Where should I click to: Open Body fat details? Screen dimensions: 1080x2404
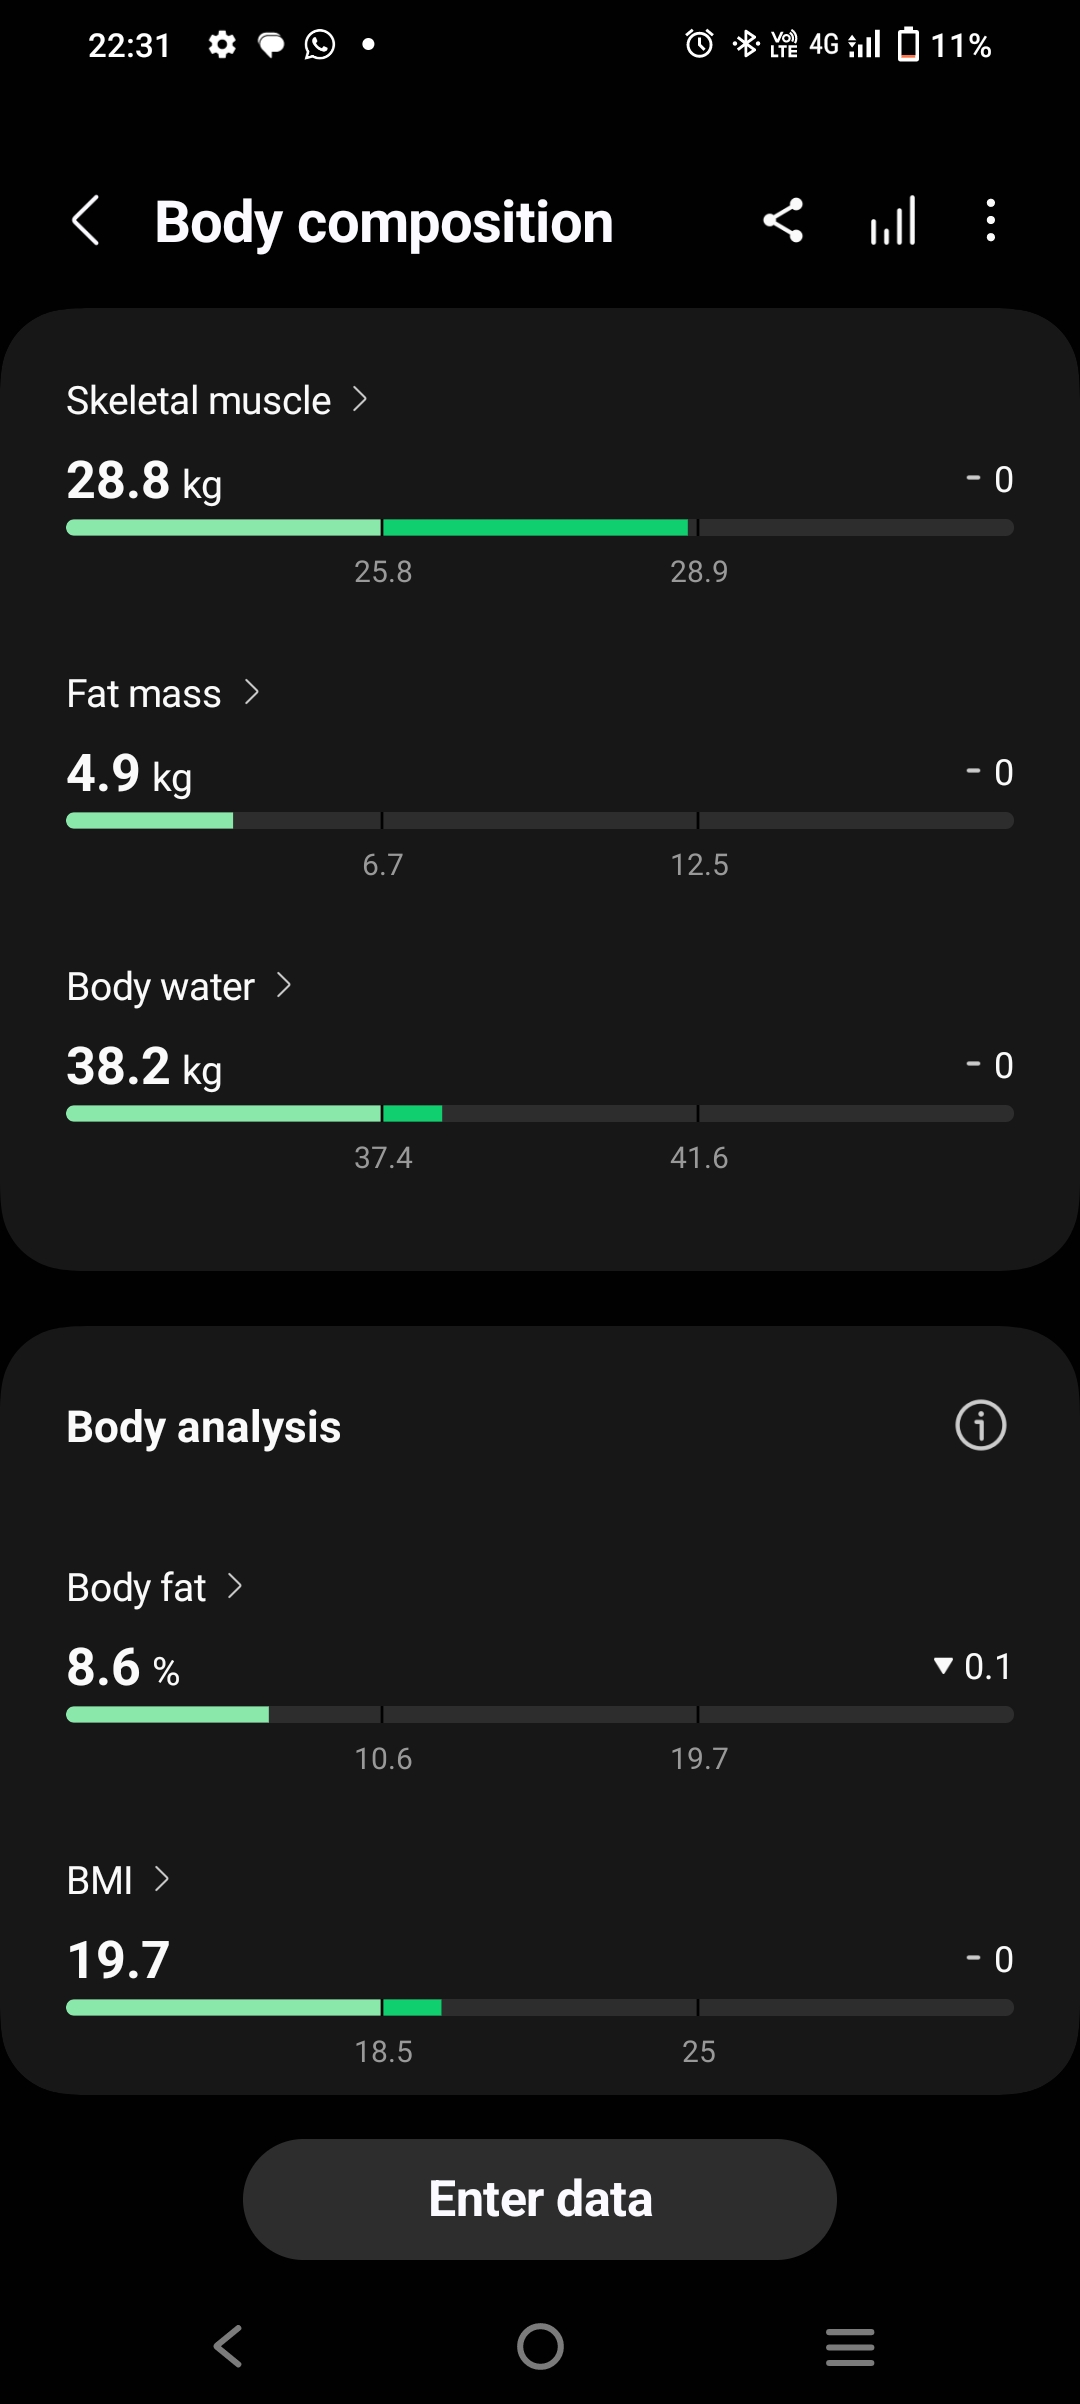click(155, 1587)
